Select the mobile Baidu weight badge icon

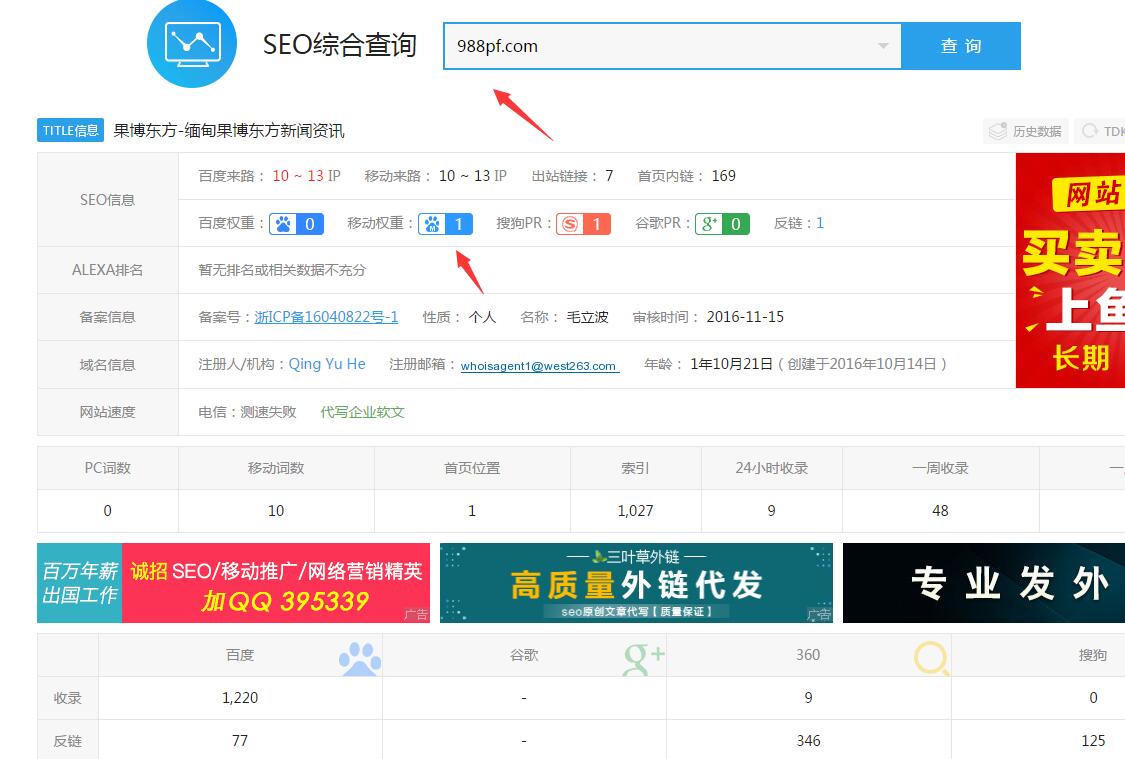click(x=432, y=223)
